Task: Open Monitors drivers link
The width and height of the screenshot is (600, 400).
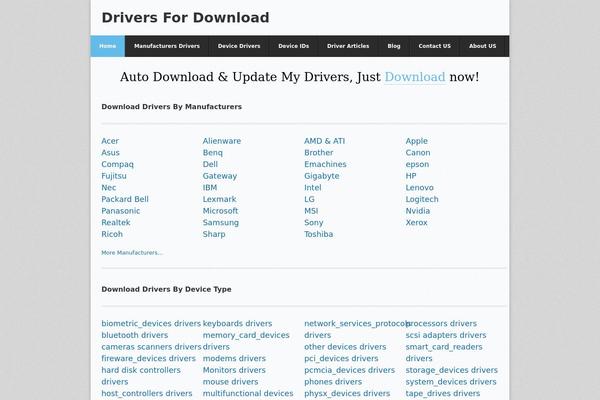Action: 234,370
